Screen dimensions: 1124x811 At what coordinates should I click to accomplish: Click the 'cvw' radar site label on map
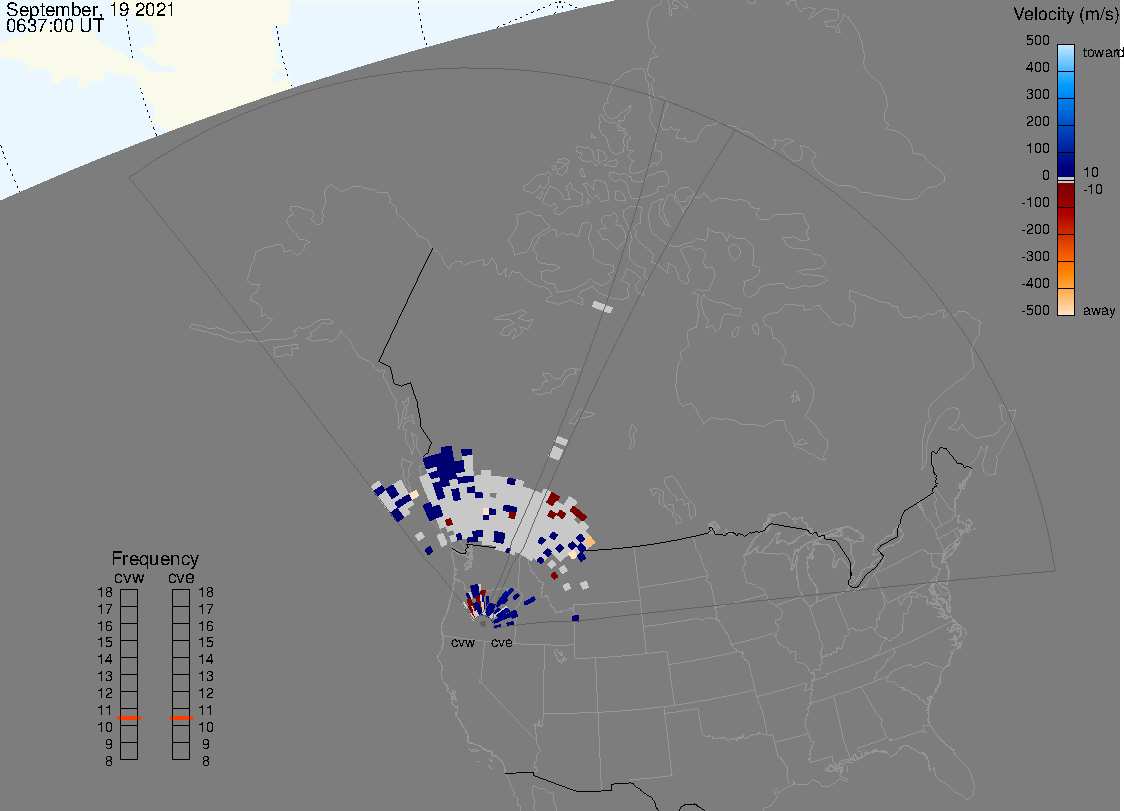click(x=463, y=642)
